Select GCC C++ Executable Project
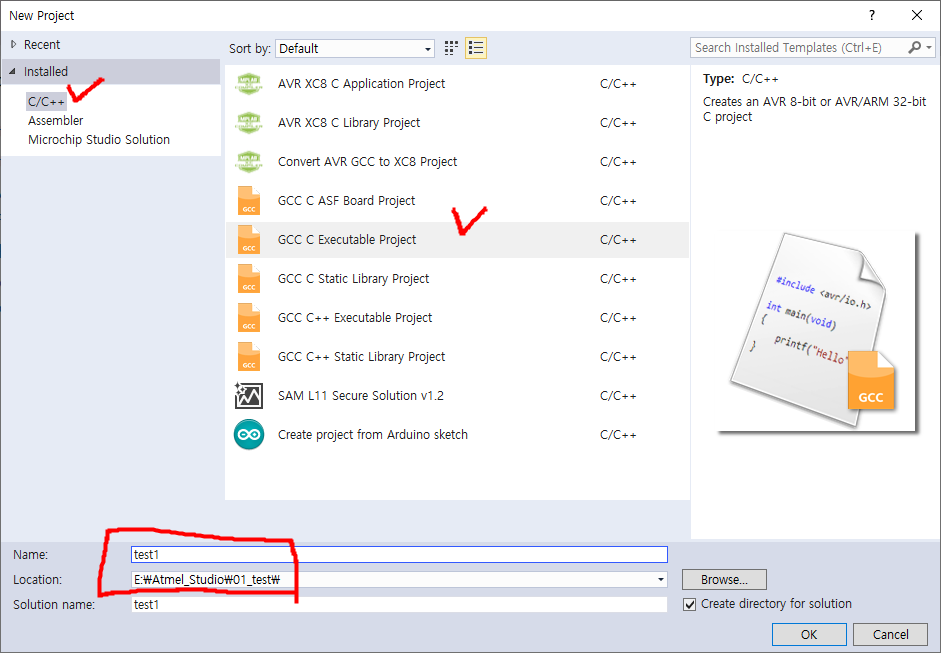This screenshot has height=653, width=941. click(355, 318)
